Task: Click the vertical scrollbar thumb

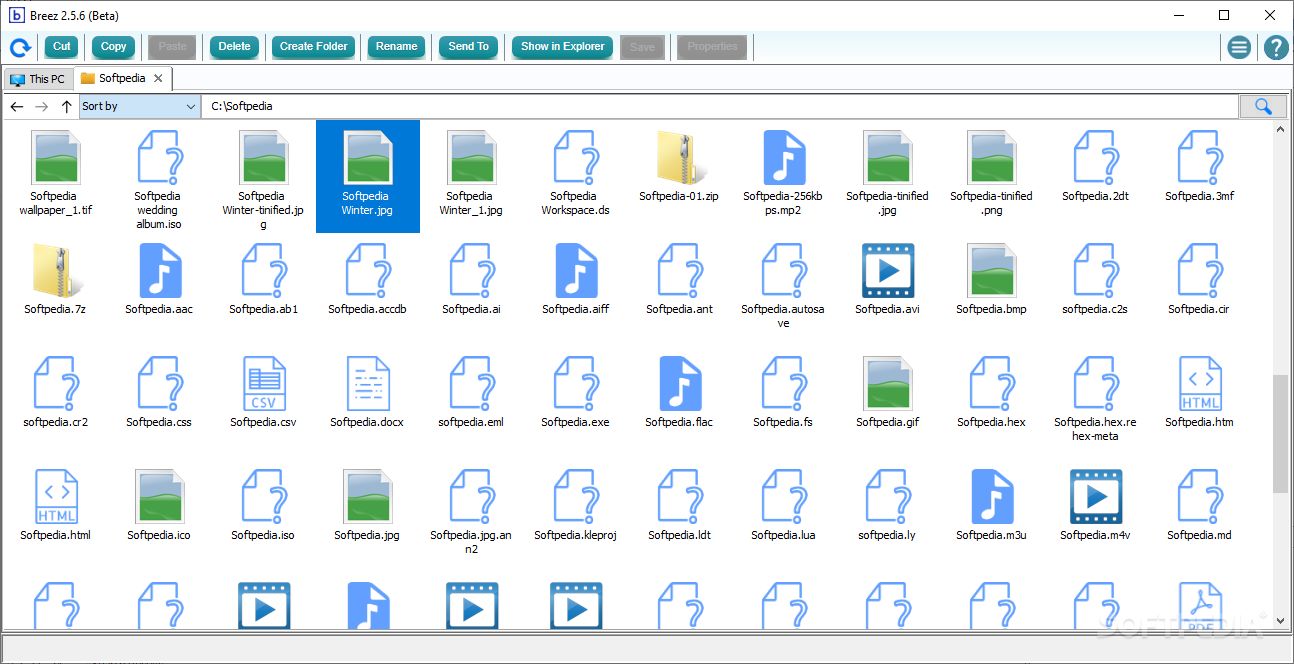Action: click(1281, 434)
